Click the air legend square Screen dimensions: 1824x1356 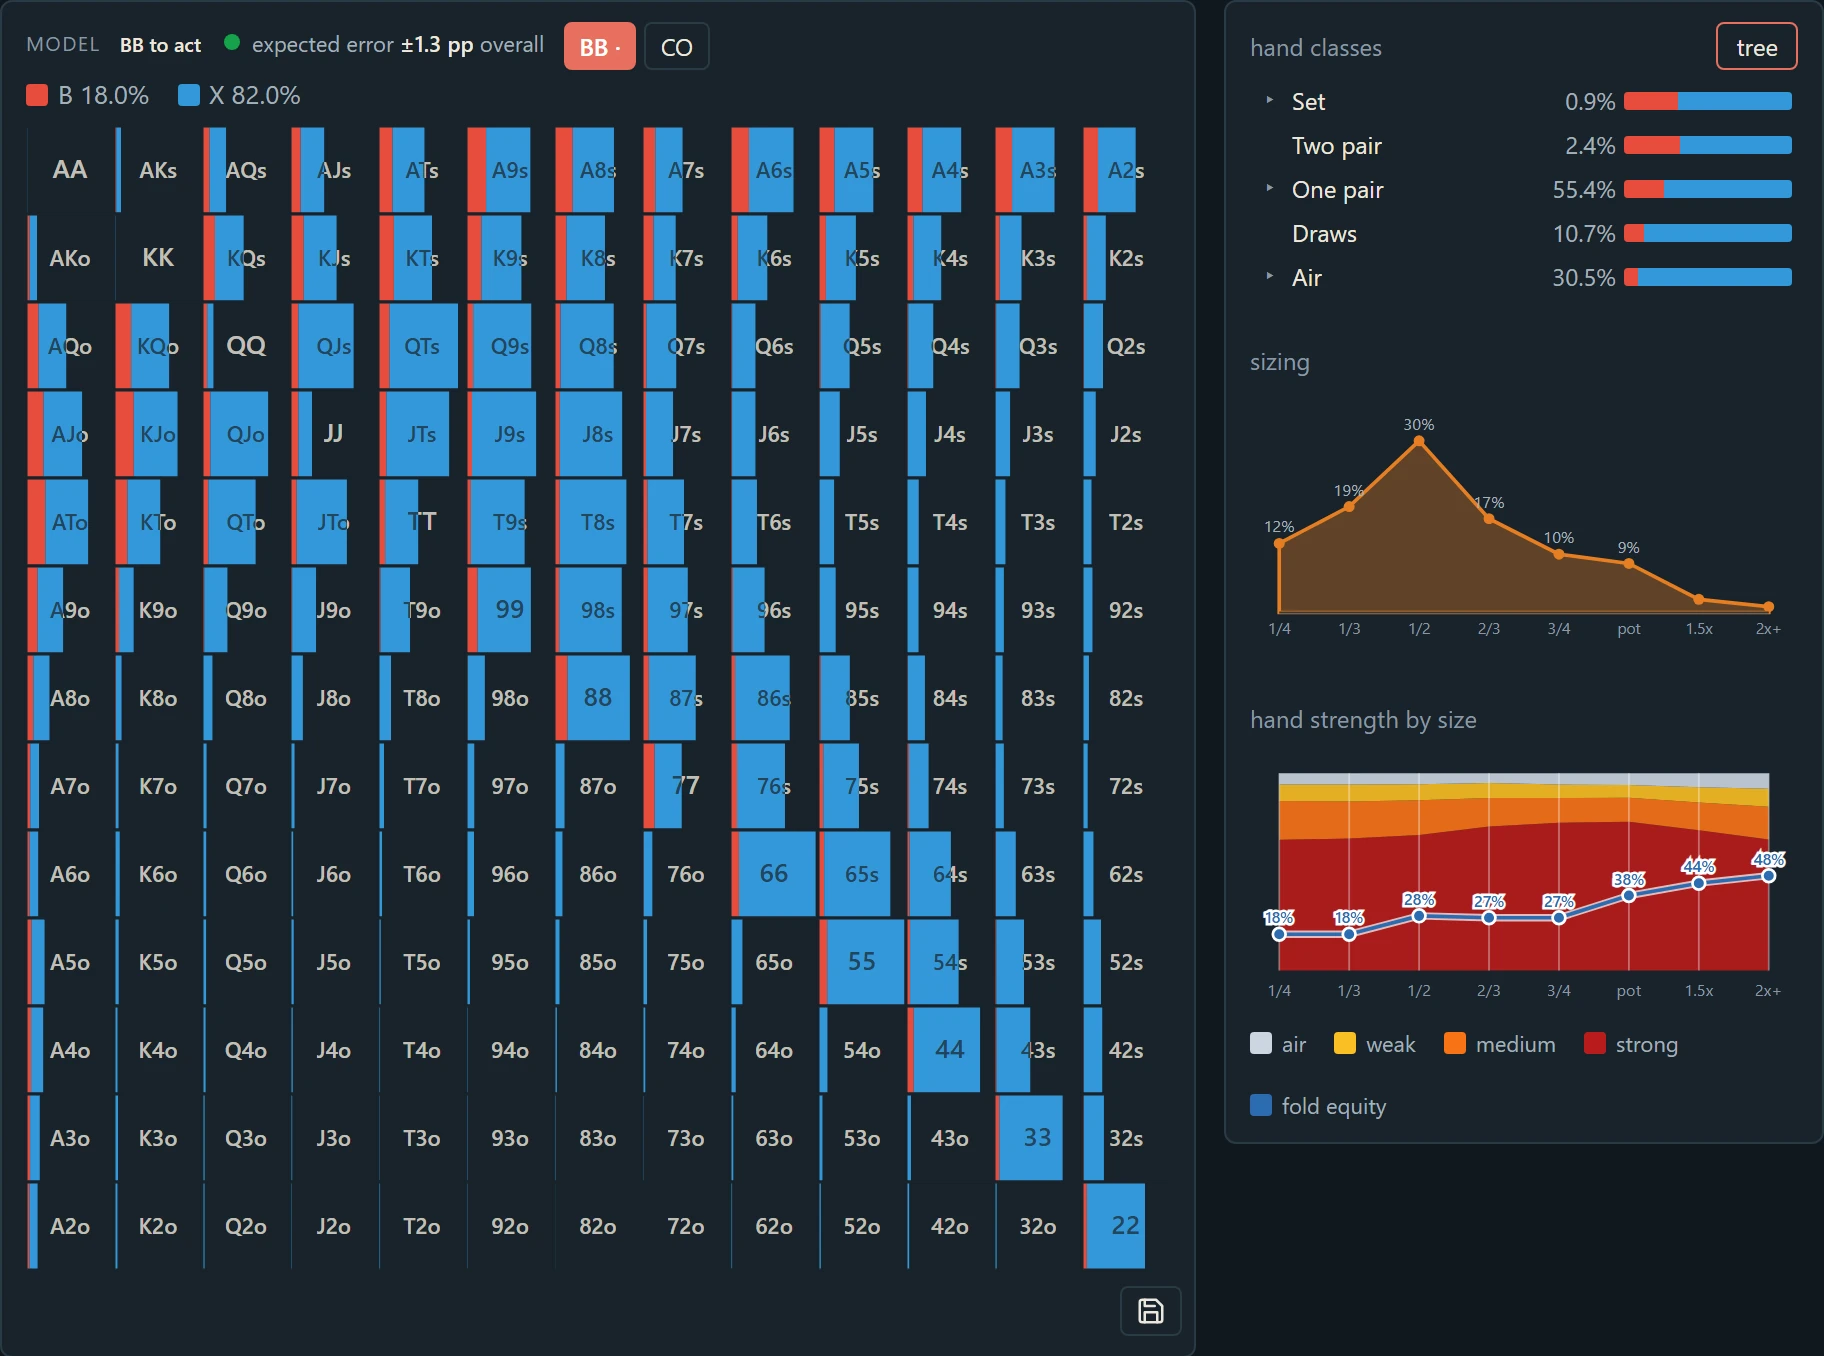(1261, 1043)
